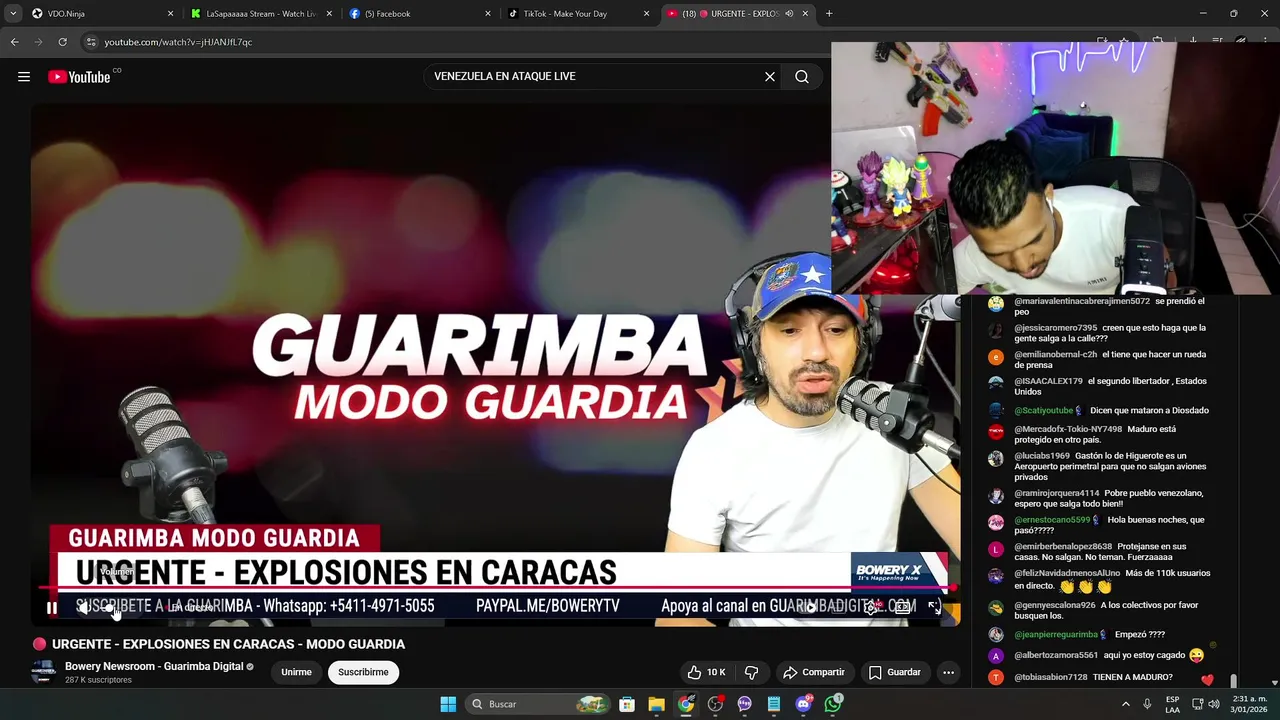Viewport: 1280px width, 720px height.
Task: Save the video with Guardar
Action: click(895, 672)
